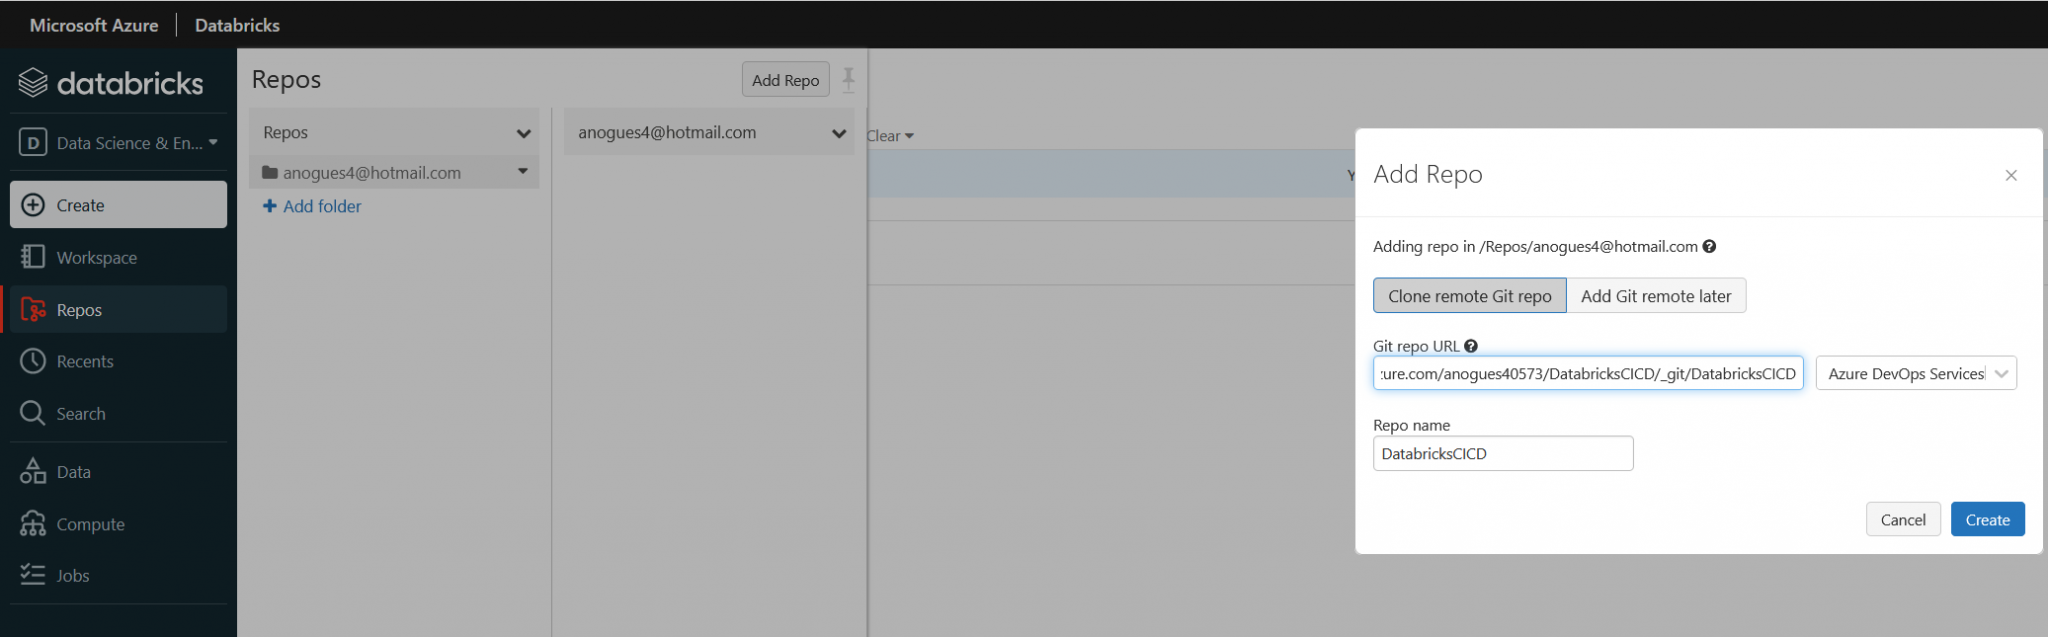Pin the Repos panel with pin icon
The image size is (2048, 637).
848,79
